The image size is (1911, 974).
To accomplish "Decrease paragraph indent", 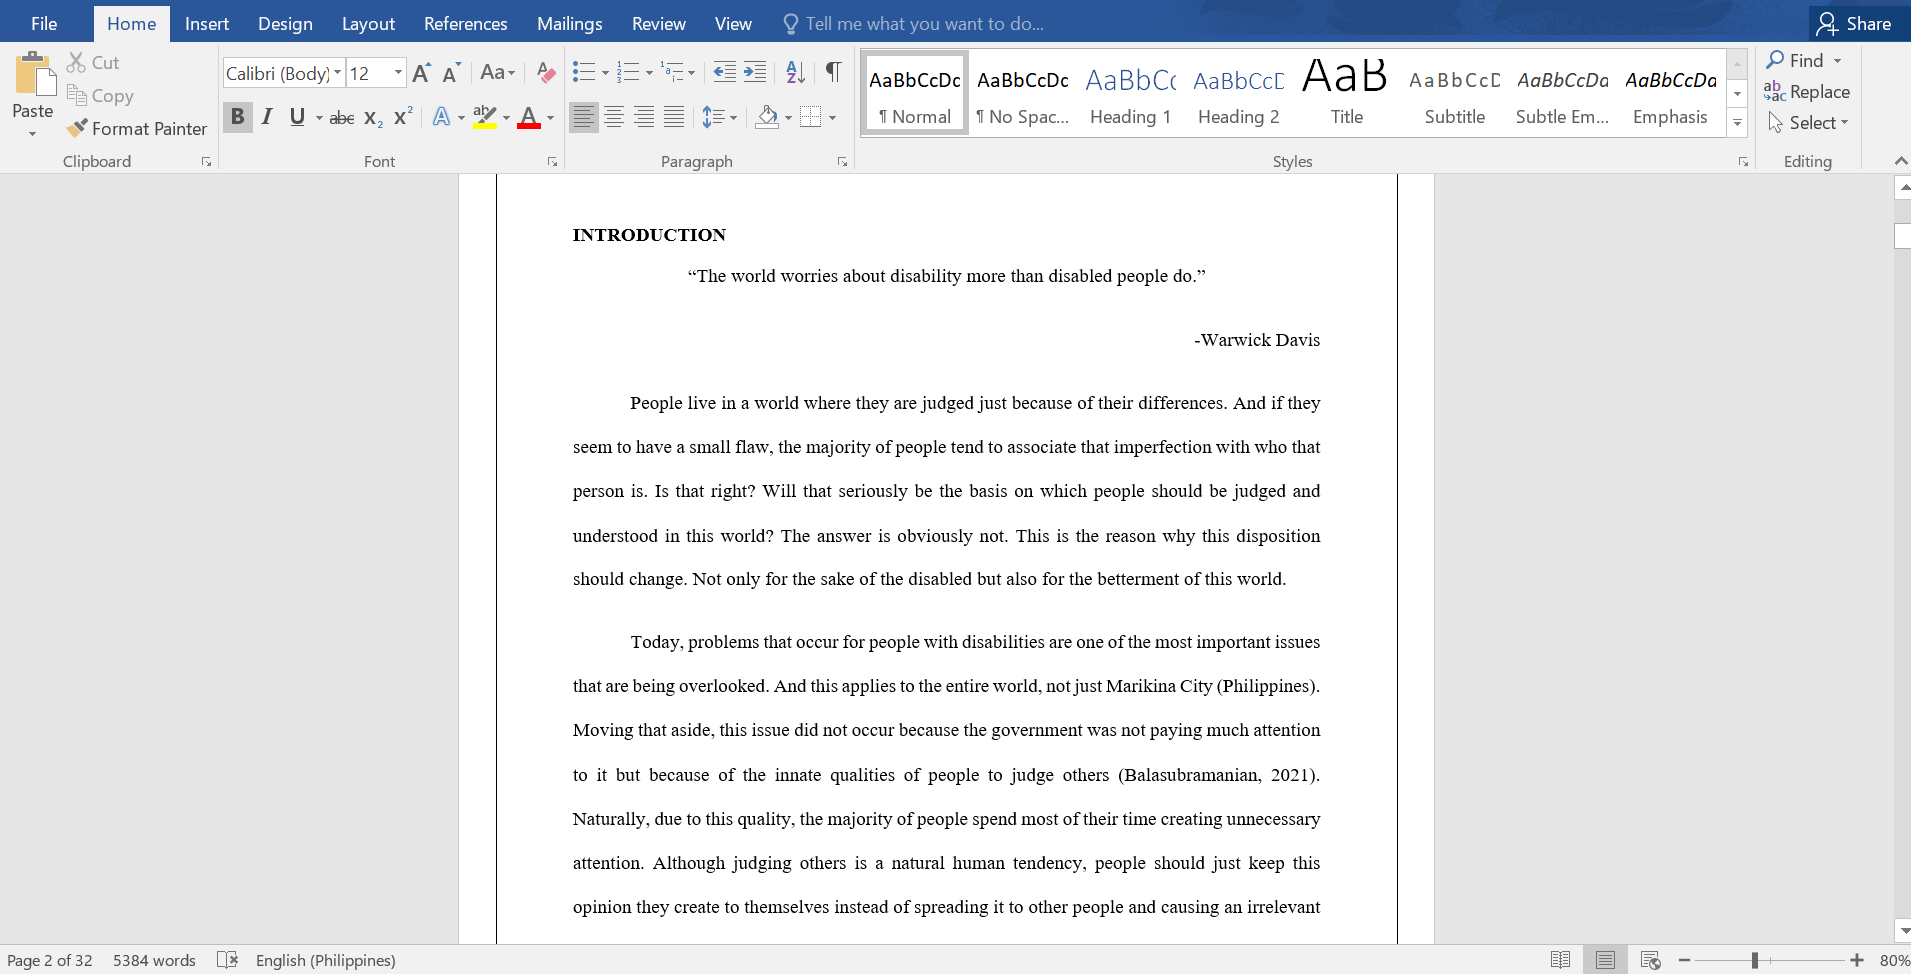I will tap(724, 72).
